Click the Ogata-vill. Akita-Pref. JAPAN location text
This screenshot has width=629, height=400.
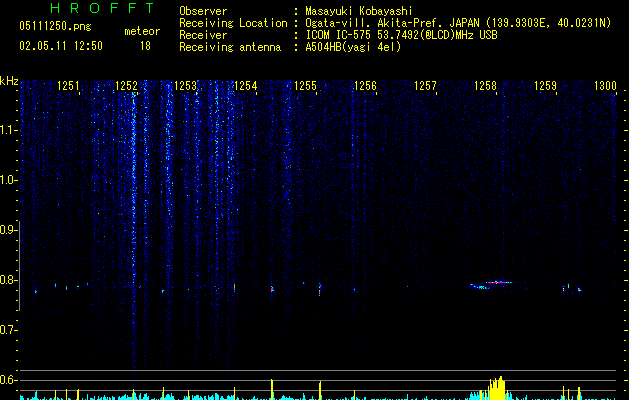(458, 23)
